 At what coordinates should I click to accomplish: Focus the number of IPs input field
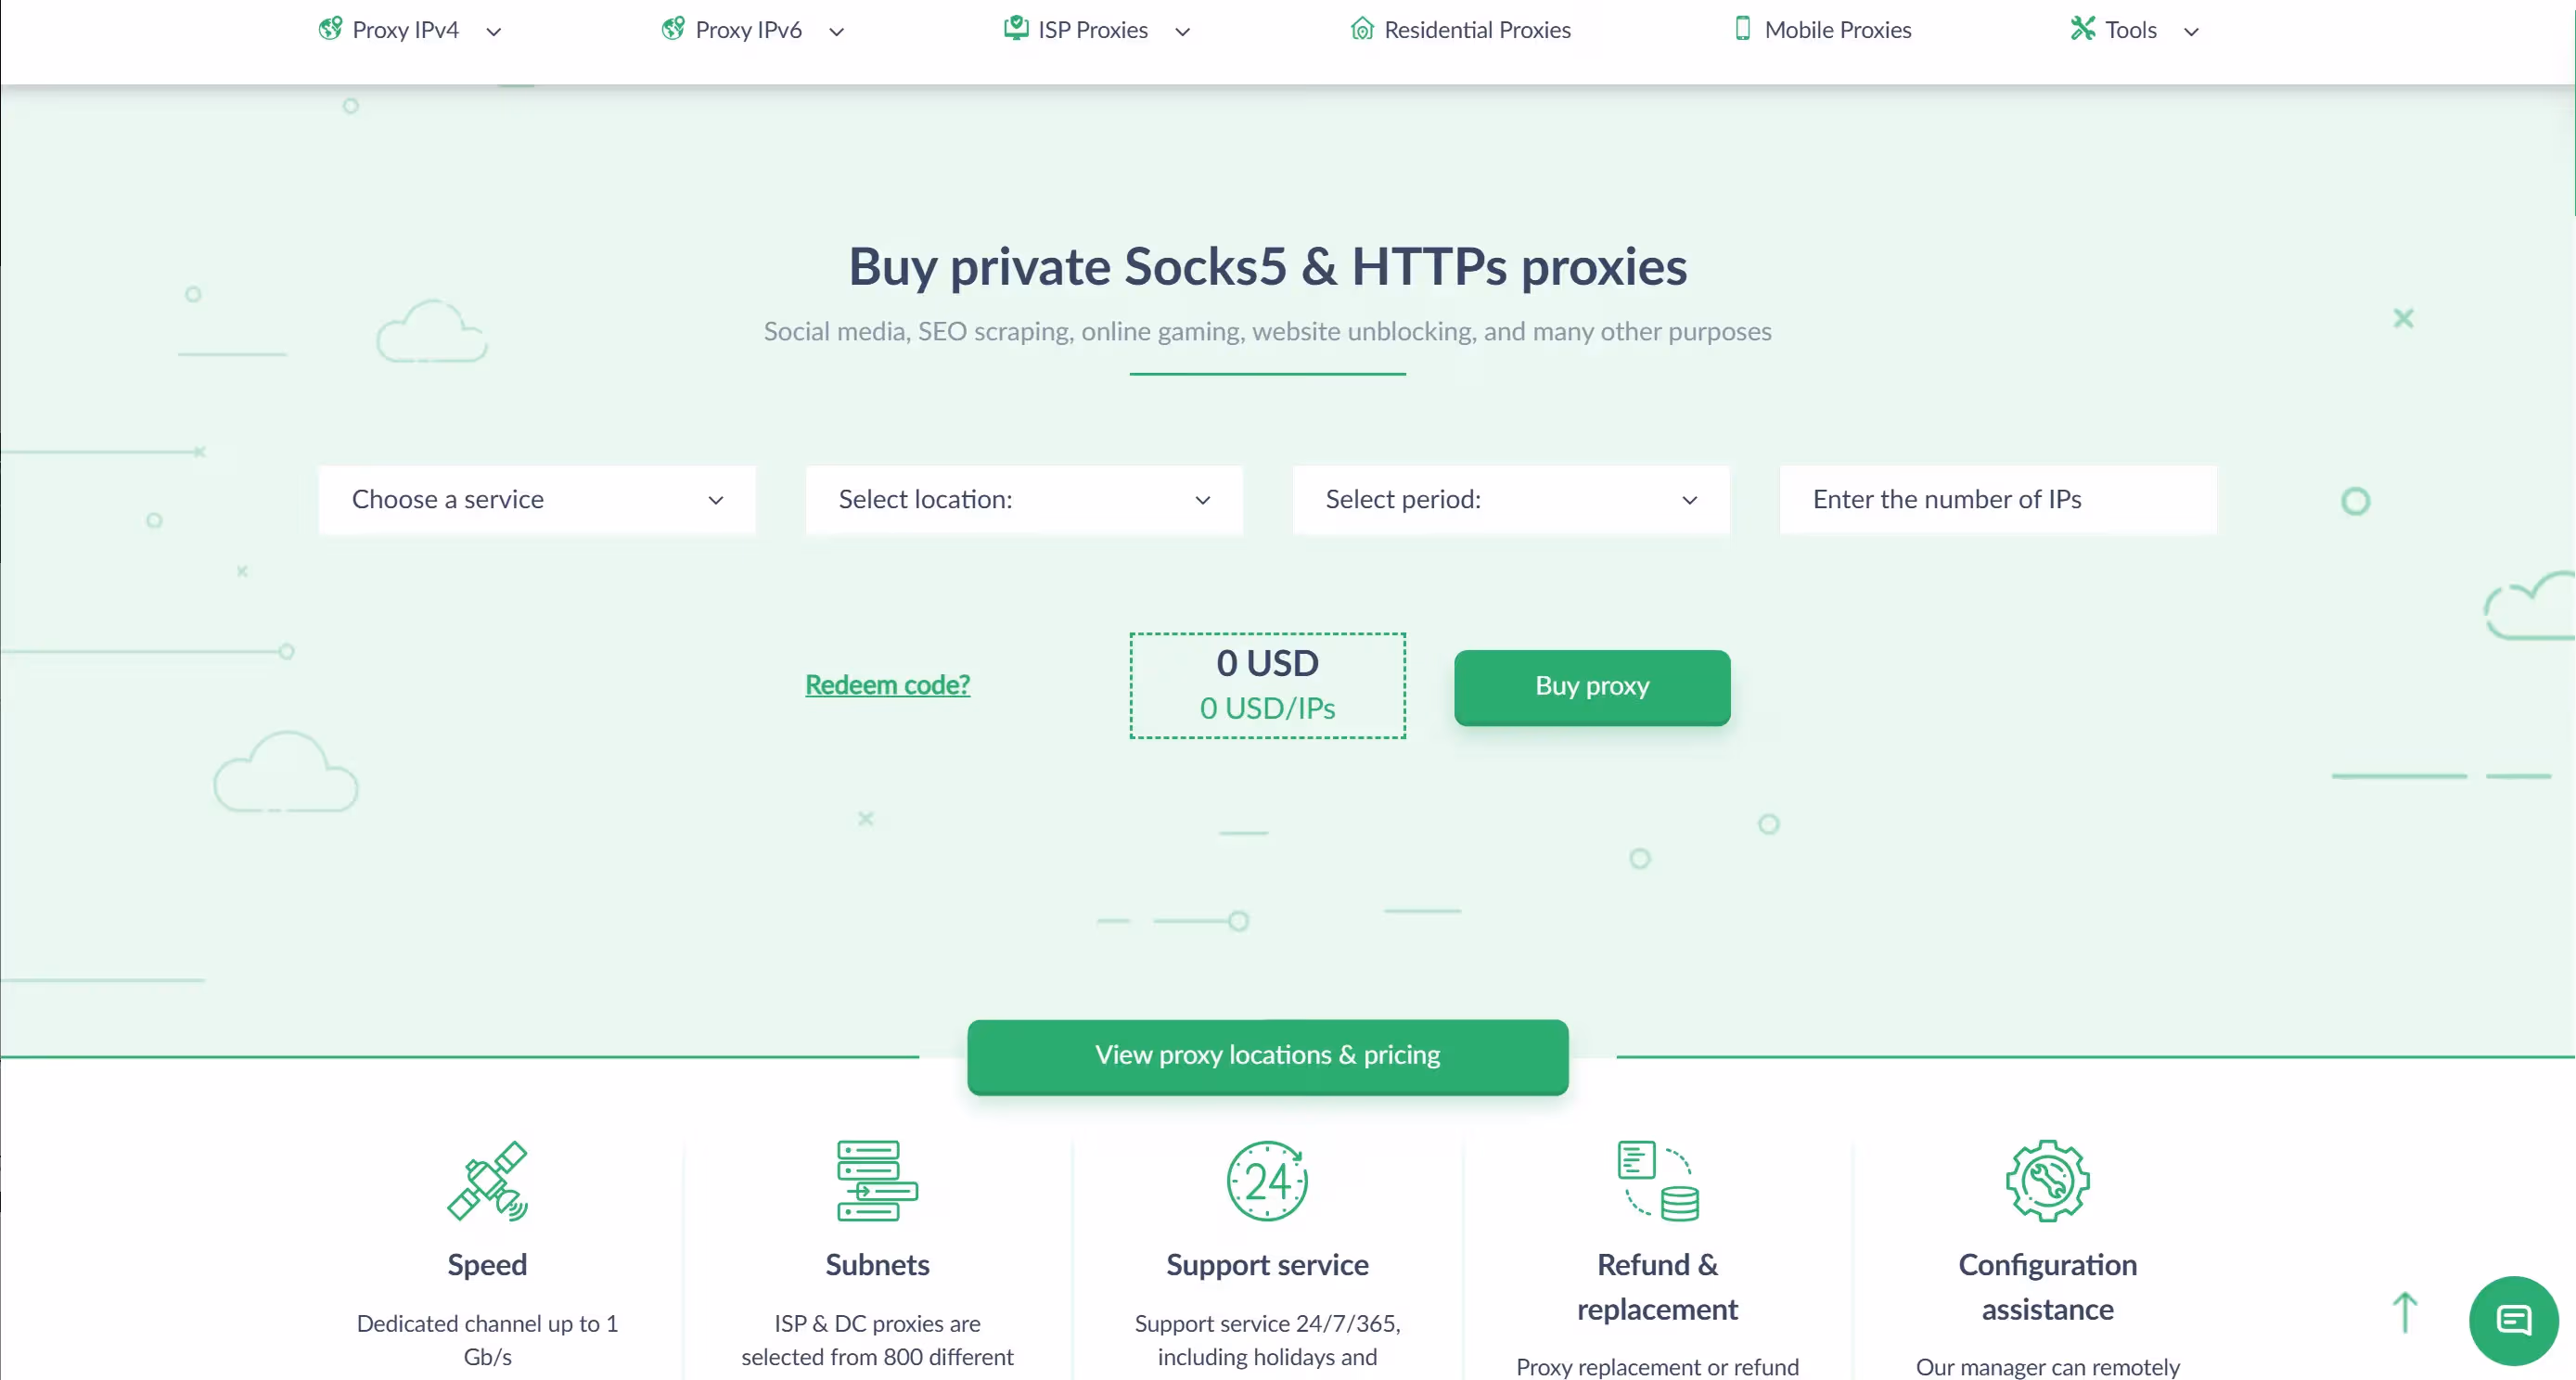tap(1997, 499)
